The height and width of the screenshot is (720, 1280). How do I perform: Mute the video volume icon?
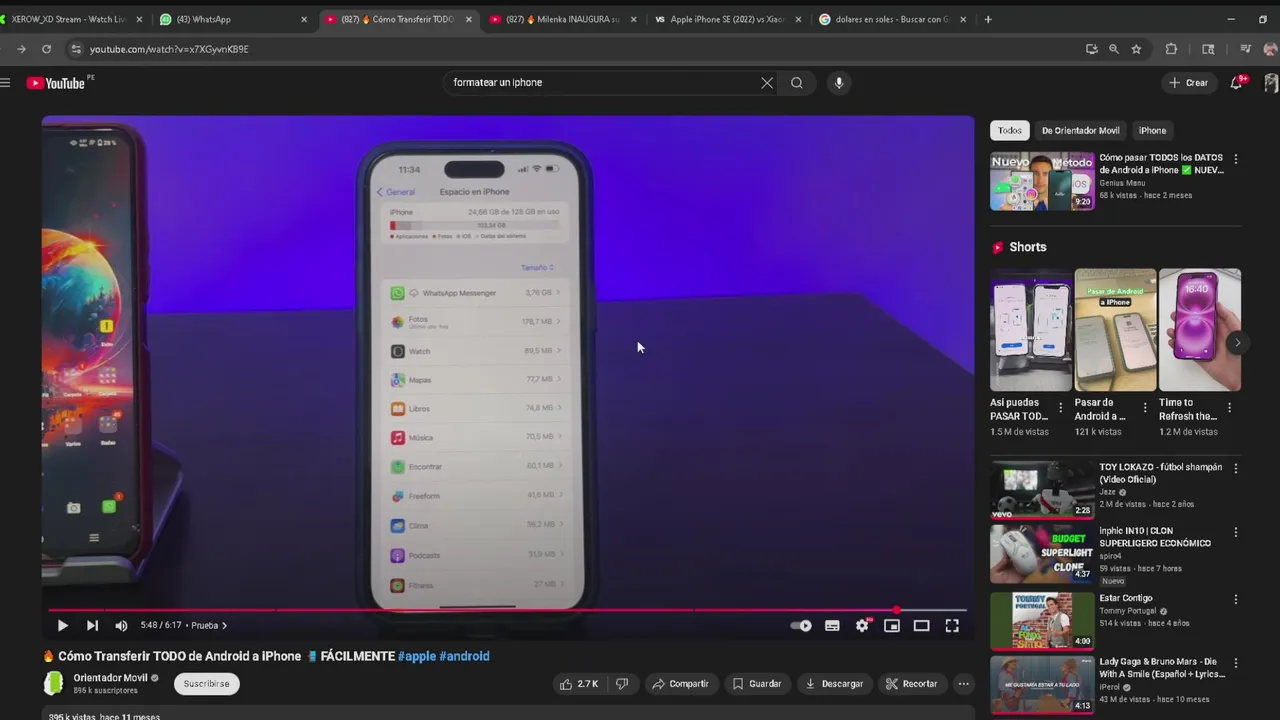(121, 626)
